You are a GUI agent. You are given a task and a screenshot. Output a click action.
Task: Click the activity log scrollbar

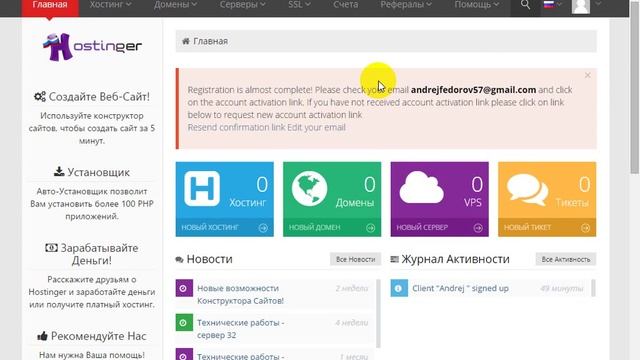(x=593, y=288)
